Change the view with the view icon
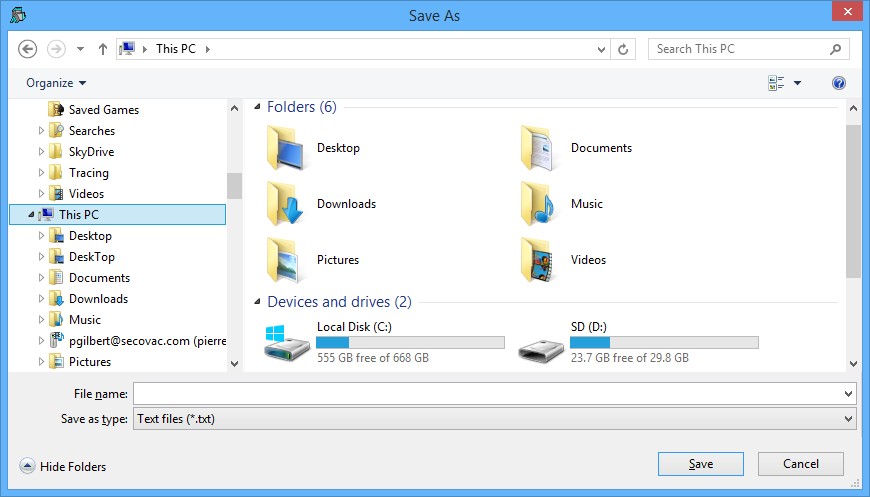 pyautogui.click(x=776, y=83)
